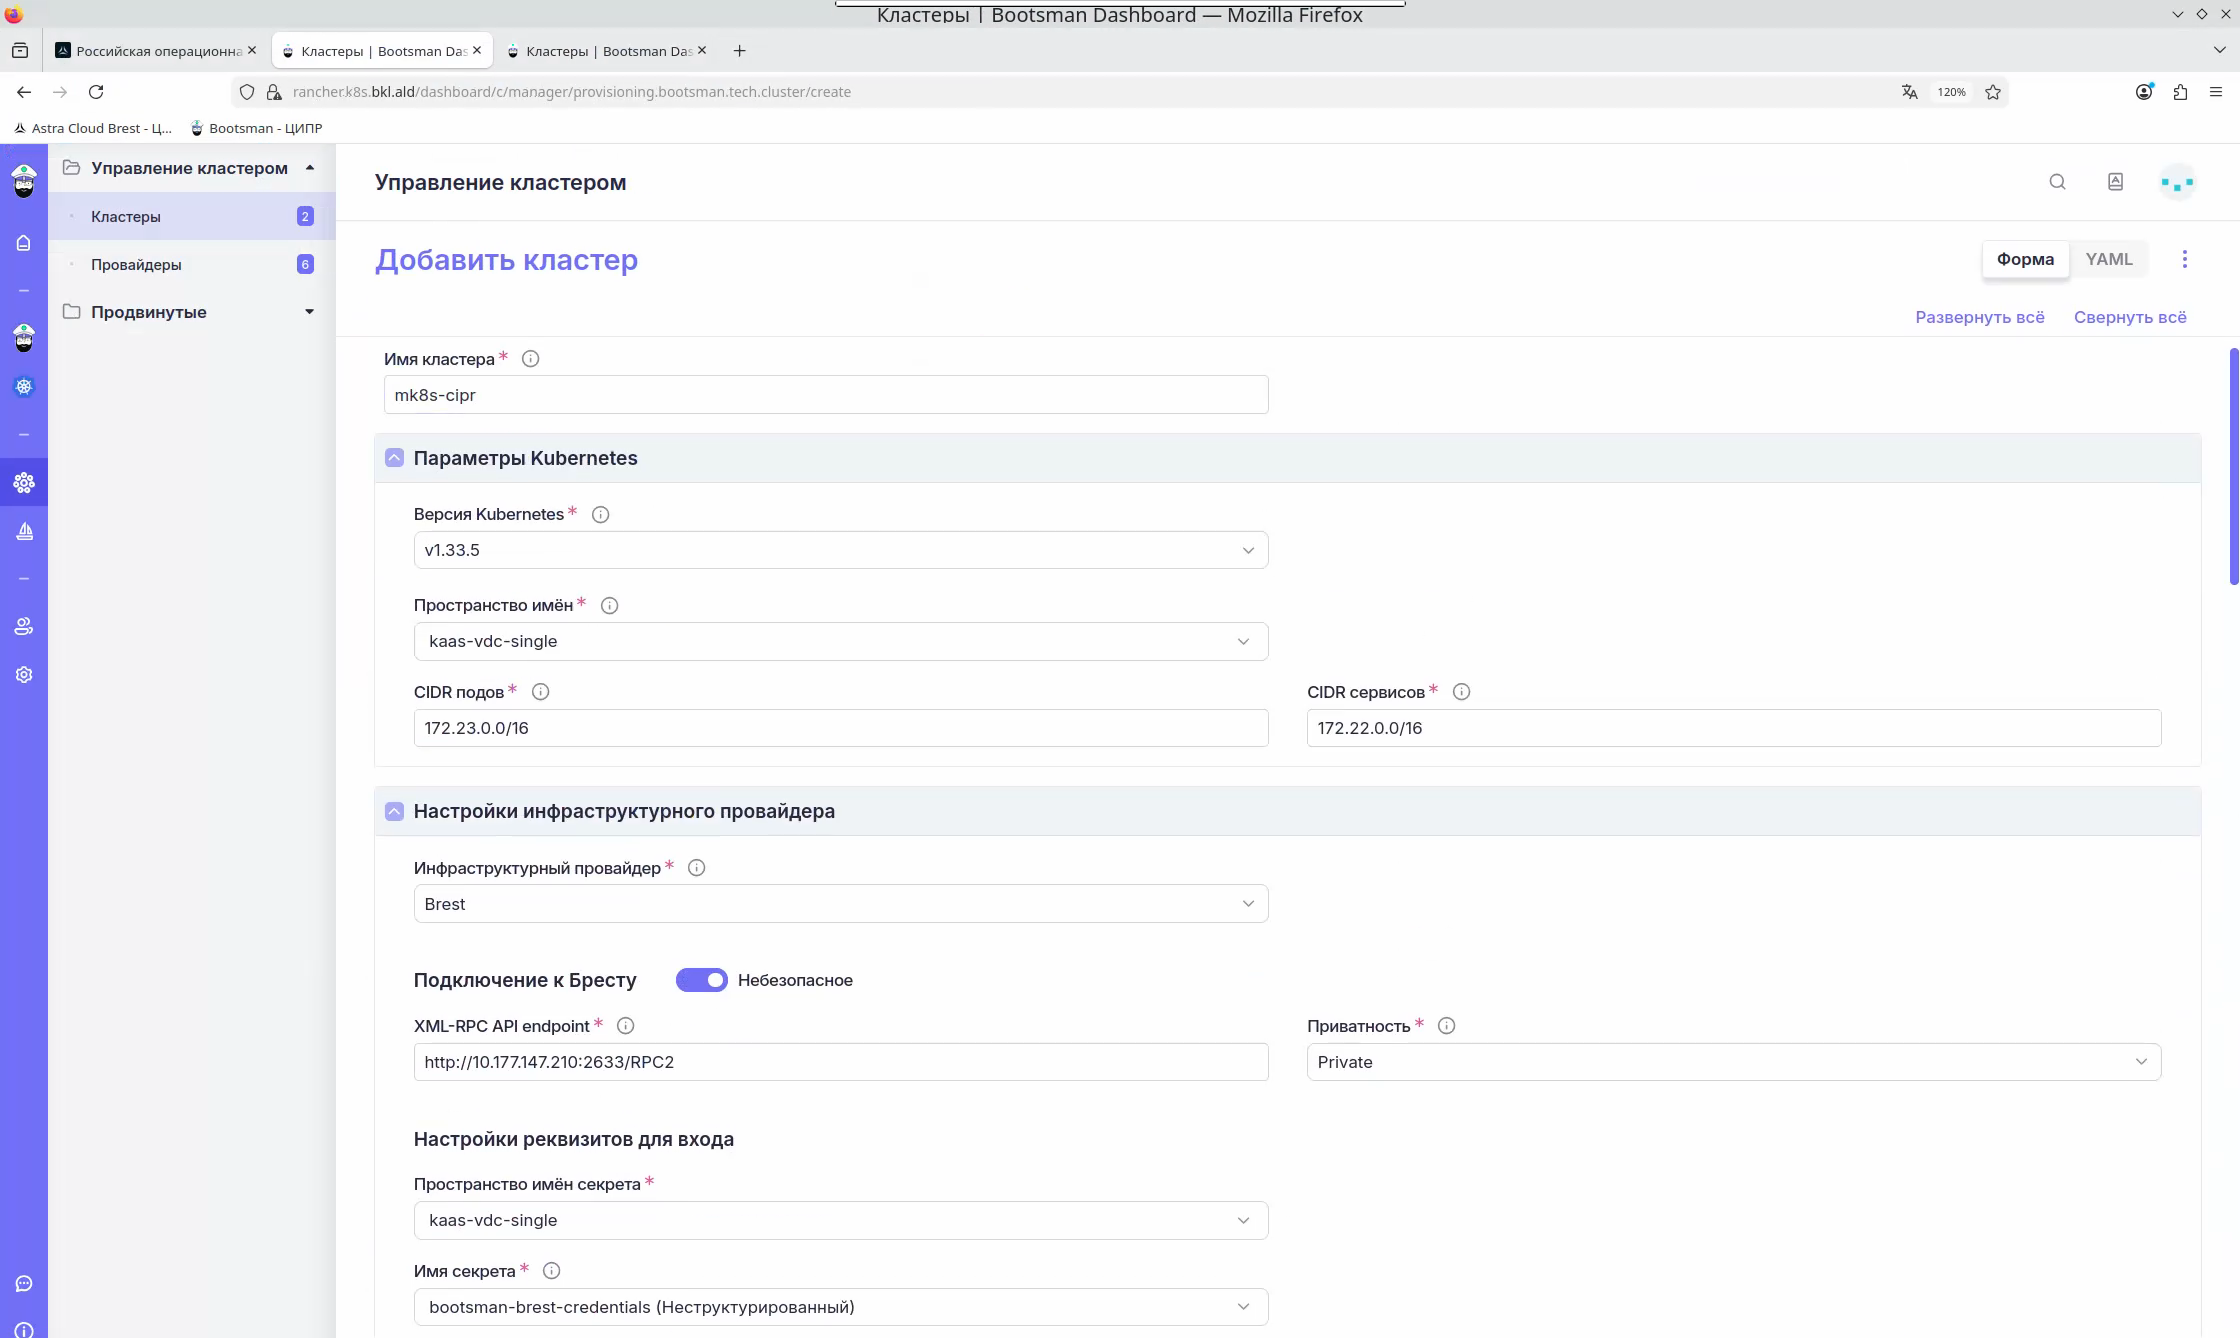The image size is (2240, 1338).
Task: Open the three-dot actions menu
Action: point(2185,260)
